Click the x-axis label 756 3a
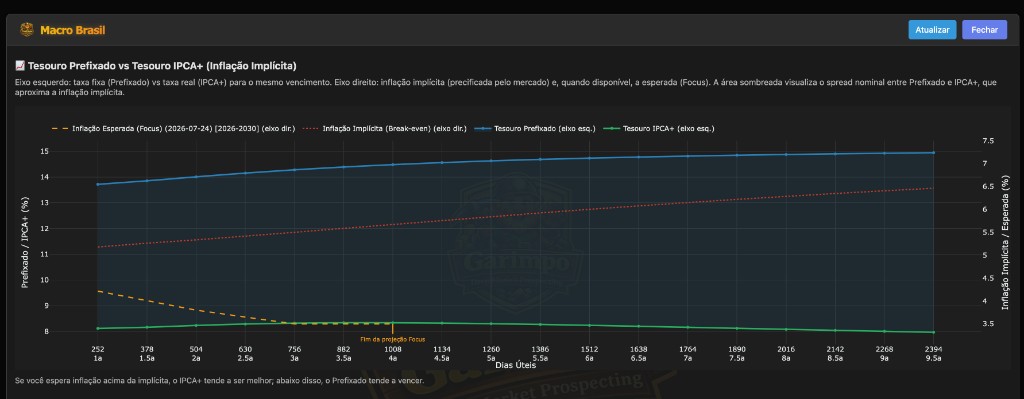The height and width of the screenshot is (399, 1024). click(295, 353)
